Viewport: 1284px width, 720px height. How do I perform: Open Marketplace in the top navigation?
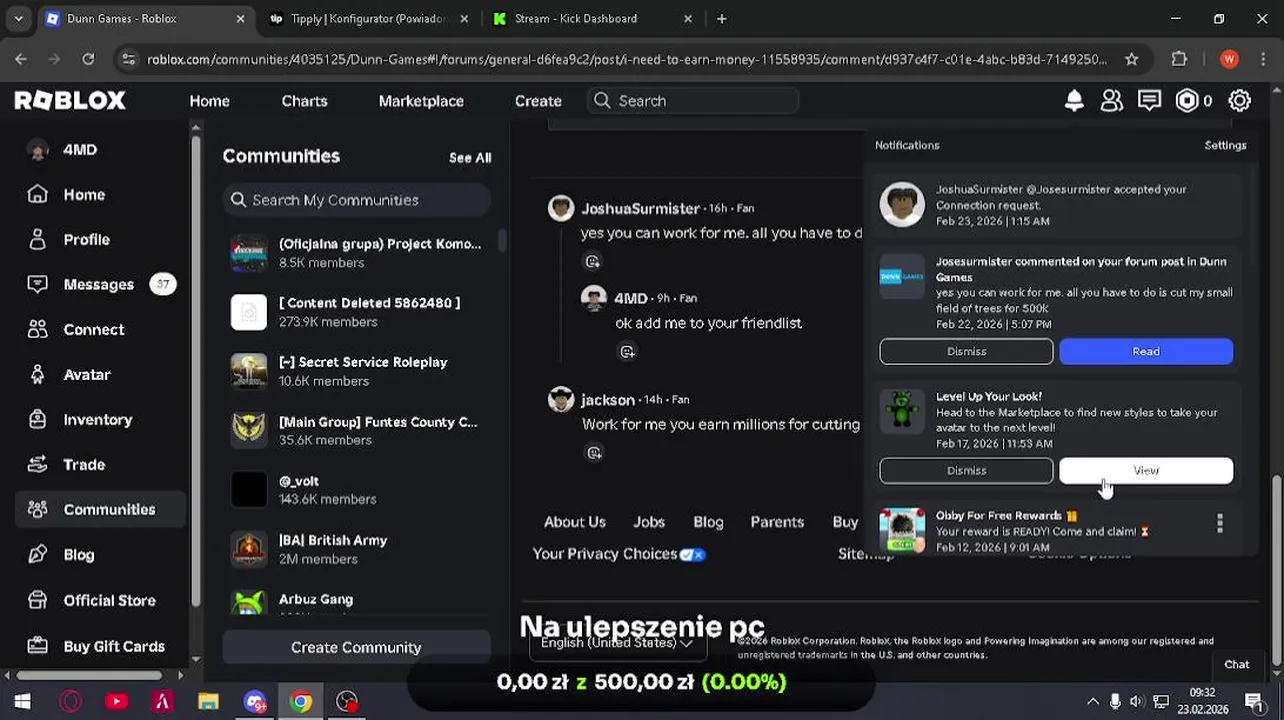click(x=421, y=101)
